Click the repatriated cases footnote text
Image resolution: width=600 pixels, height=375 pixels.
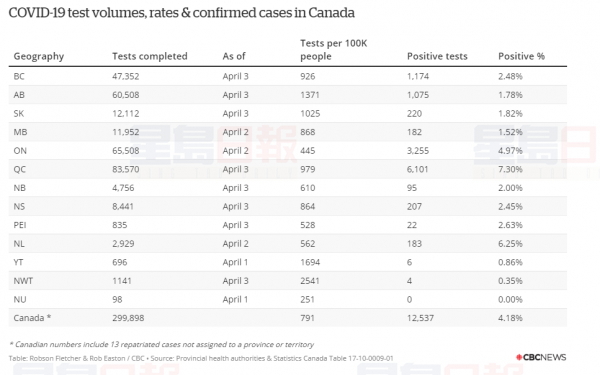161,344
